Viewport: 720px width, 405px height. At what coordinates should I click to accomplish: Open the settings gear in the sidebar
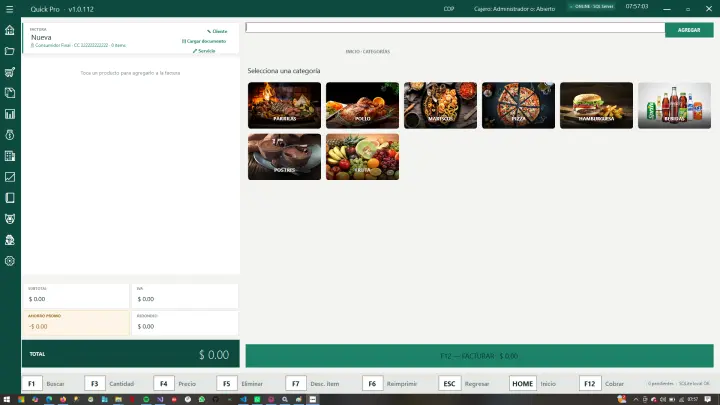pos(10,261)
